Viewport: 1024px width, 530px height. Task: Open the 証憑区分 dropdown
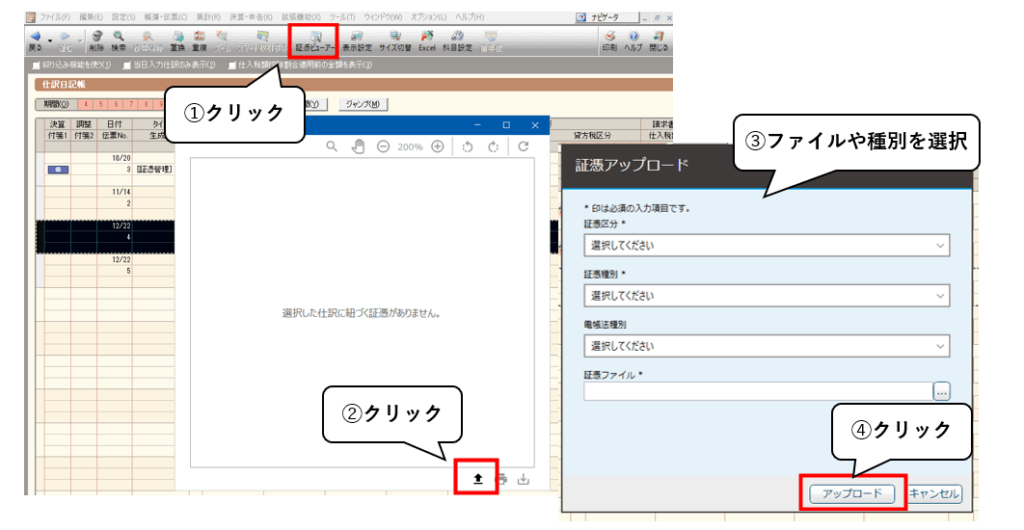click(766, 244)
